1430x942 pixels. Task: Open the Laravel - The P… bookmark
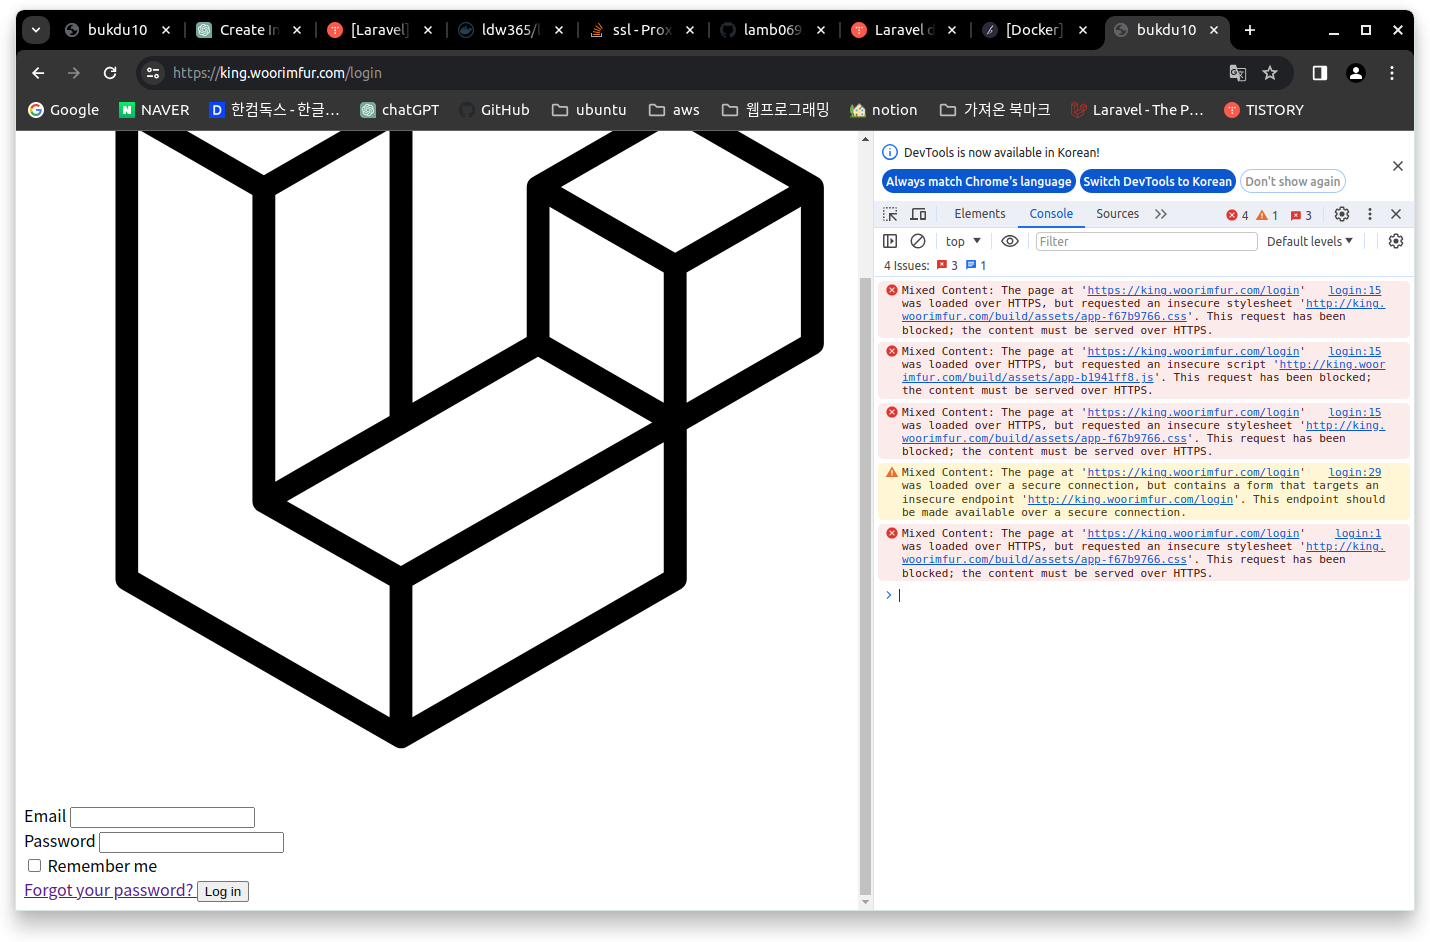click(x=1137, y=110)
